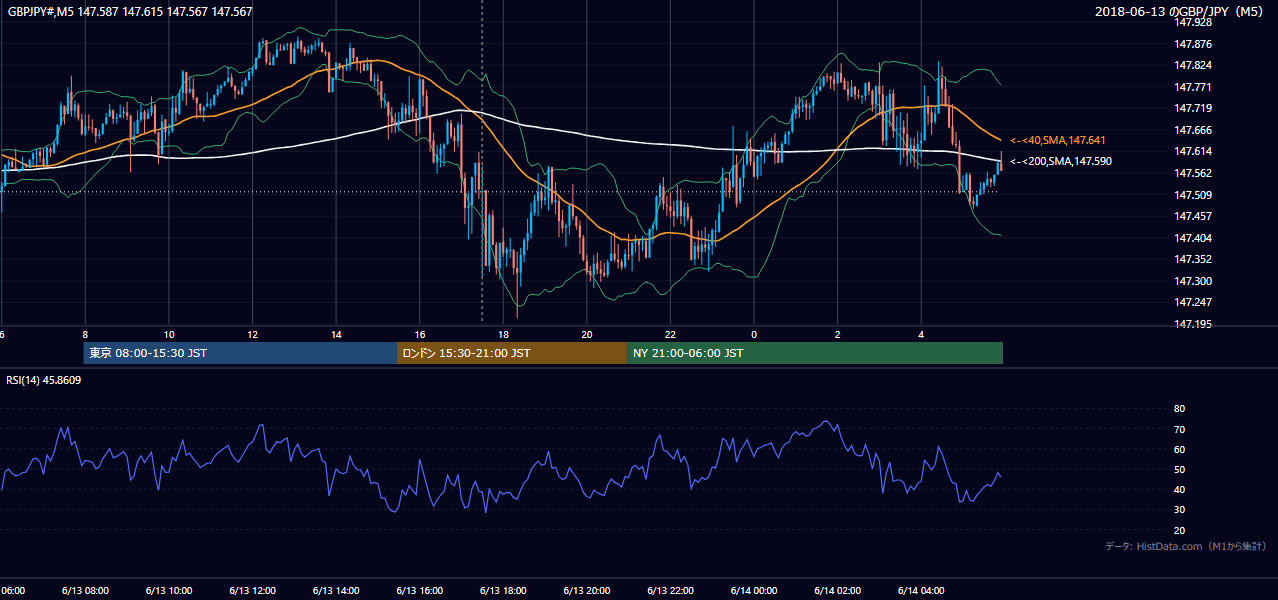Viewport: 1278px width, 600px height.
Task: Click the RSI 60 level label
Action: tap(1179, 449)
